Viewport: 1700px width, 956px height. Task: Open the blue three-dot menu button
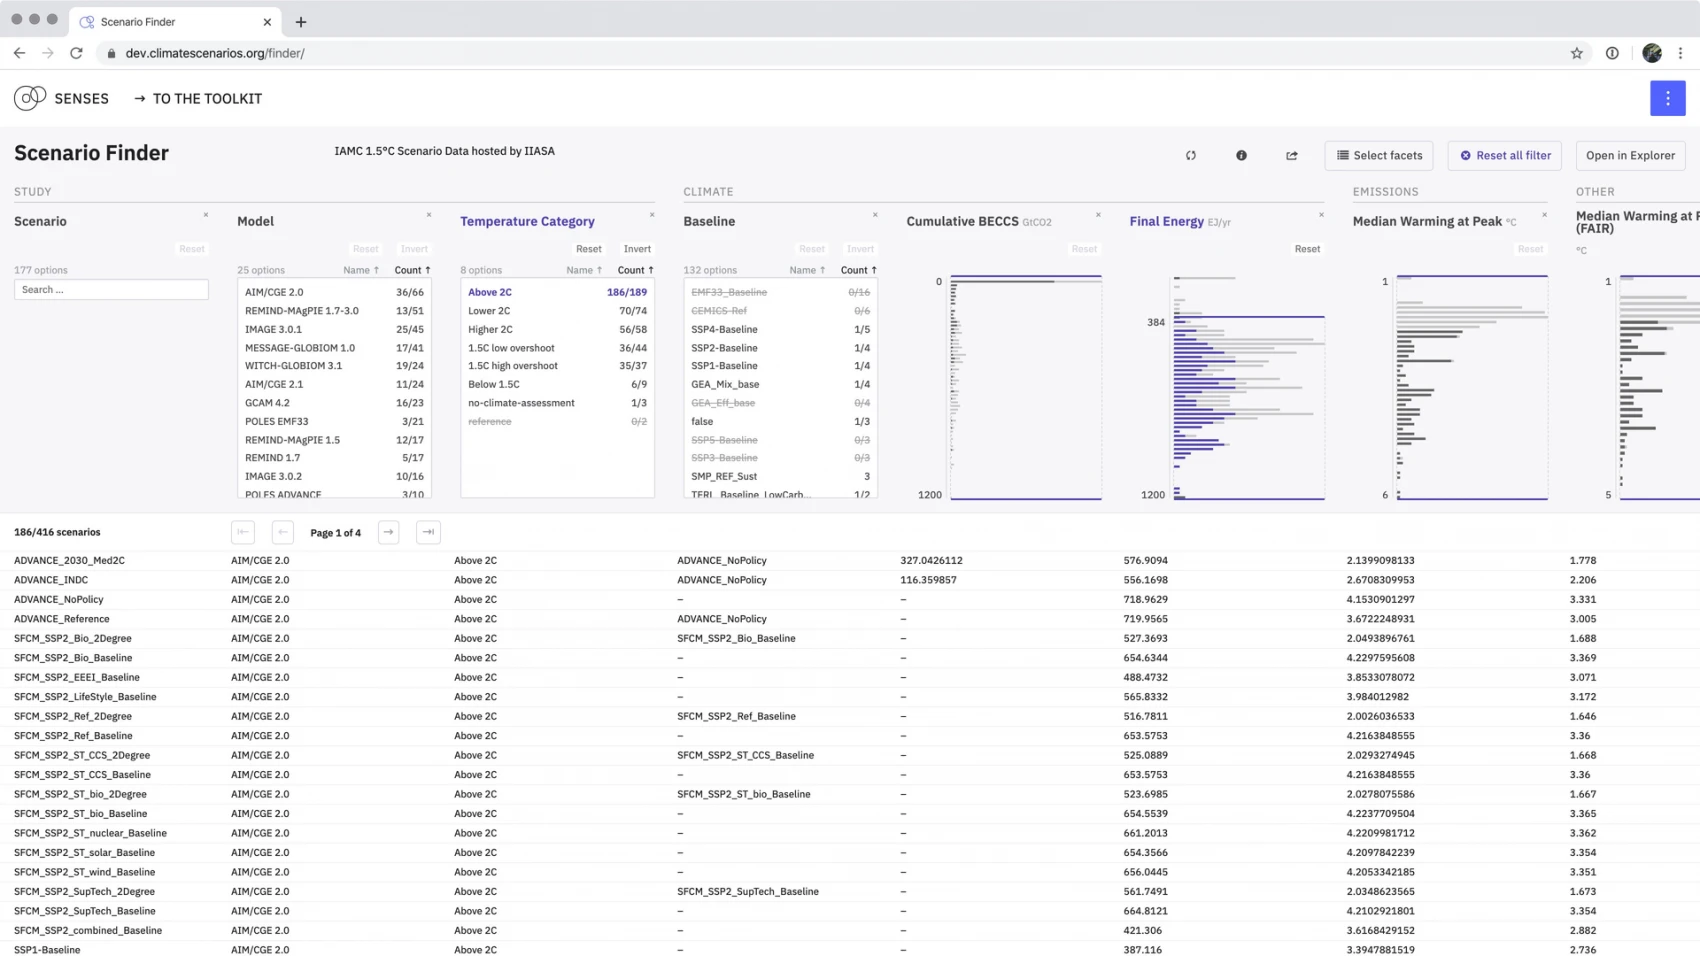(x=1667, y=98)
